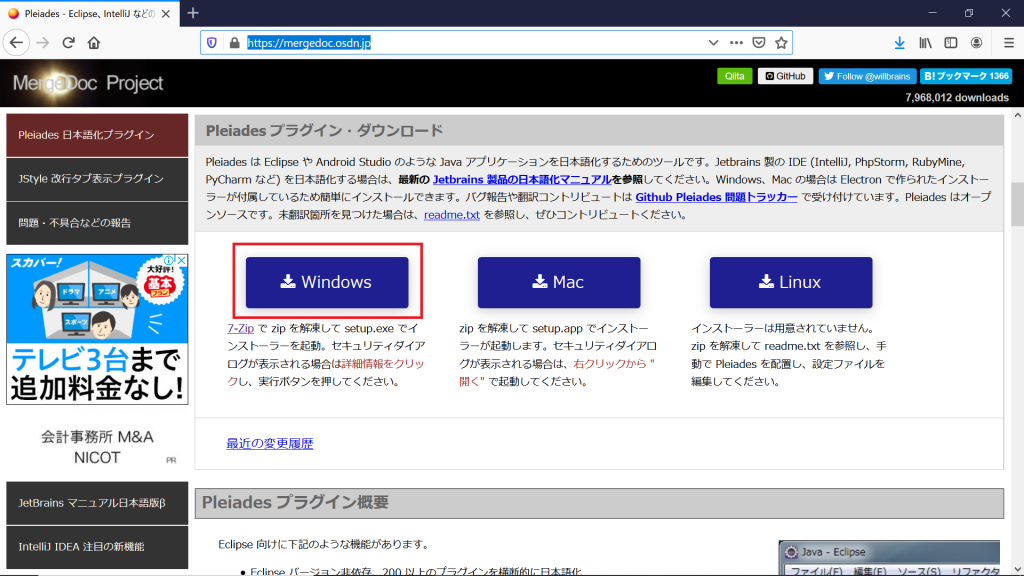This screenshot has height=576, width=1024.
Task: Open 最近の変更履歴 link
Action: (x=270, y=443)
